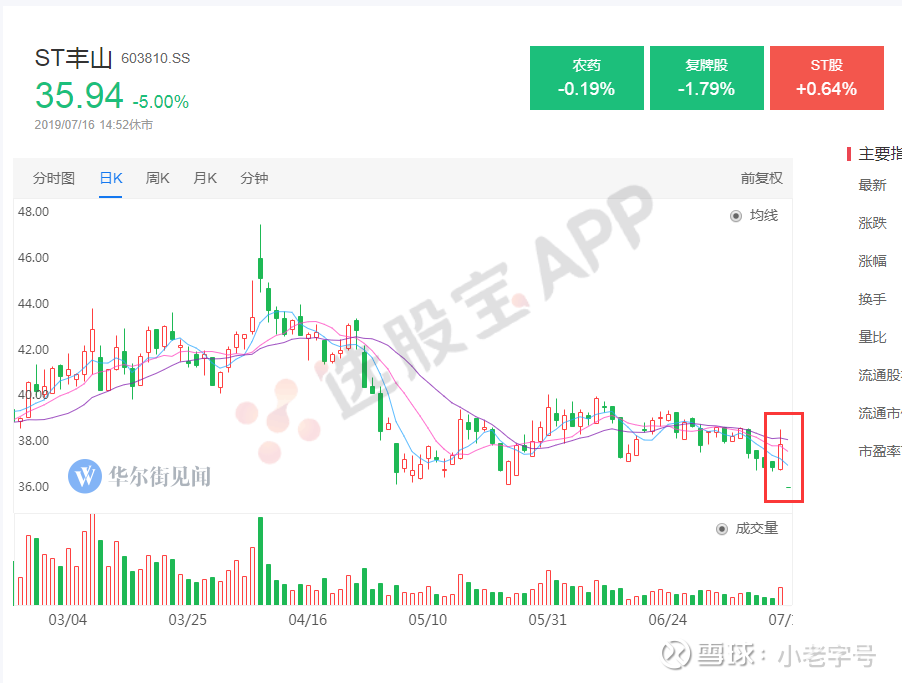Click the 华尔街见闻 round logo icon
This screenshot has height=683, width=902.
[x=85, y=475]
